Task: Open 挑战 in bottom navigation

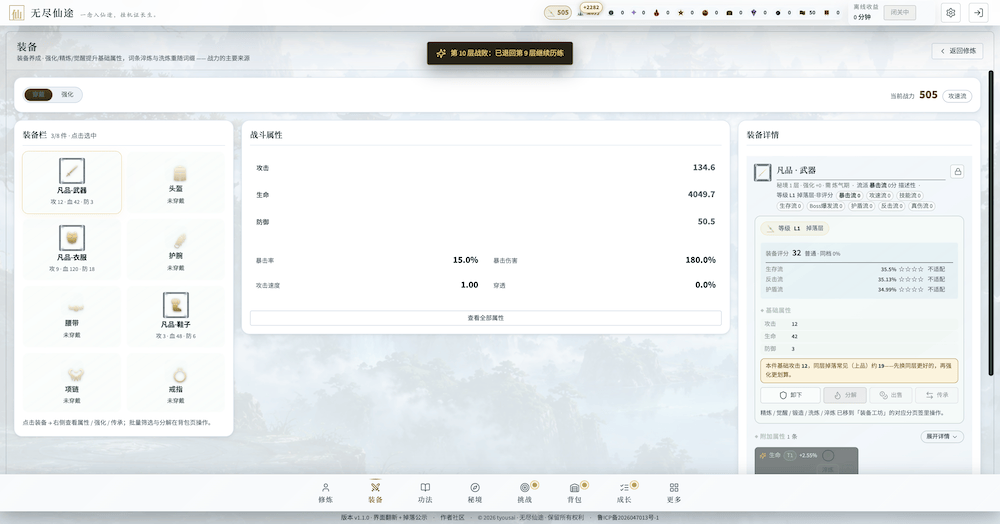Action: 524,493
